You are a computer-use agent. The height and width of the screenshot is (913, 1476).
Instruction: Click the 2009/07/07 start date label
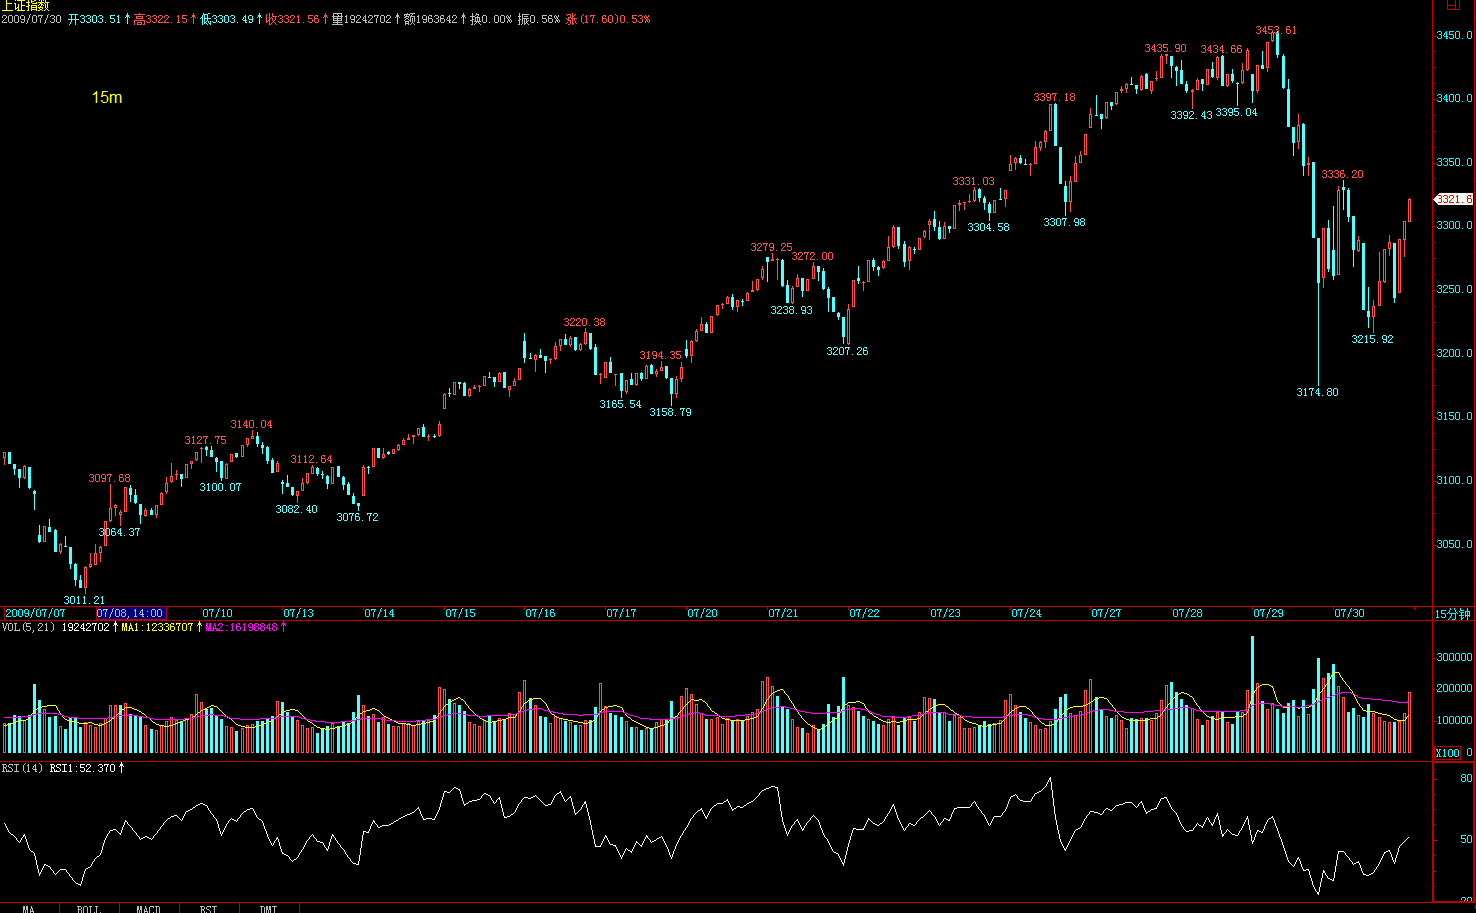35,614
